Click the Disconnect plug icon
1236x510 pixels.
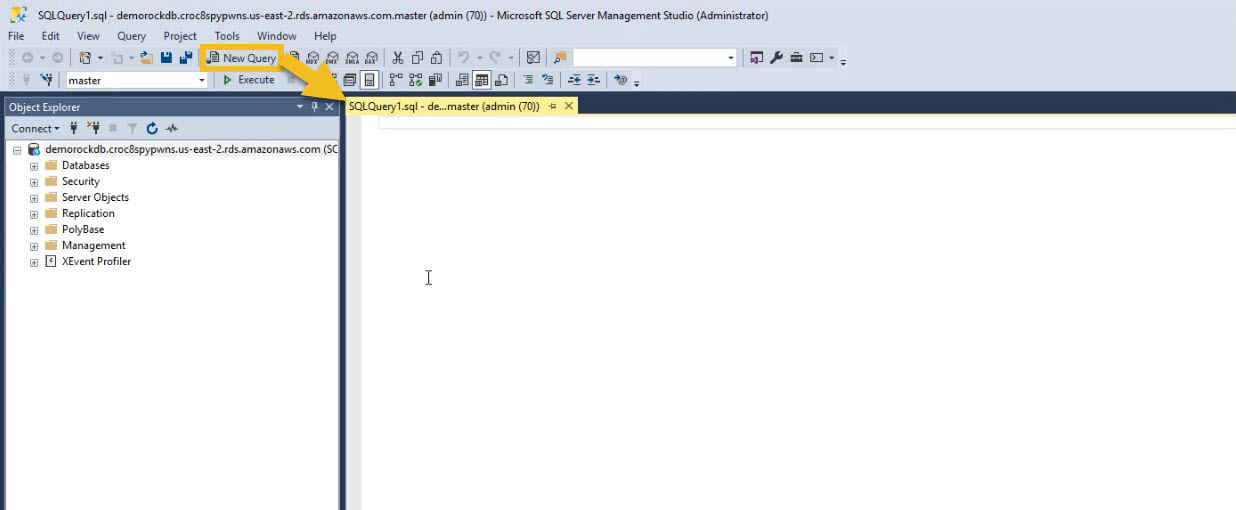[x=93, y=128]
